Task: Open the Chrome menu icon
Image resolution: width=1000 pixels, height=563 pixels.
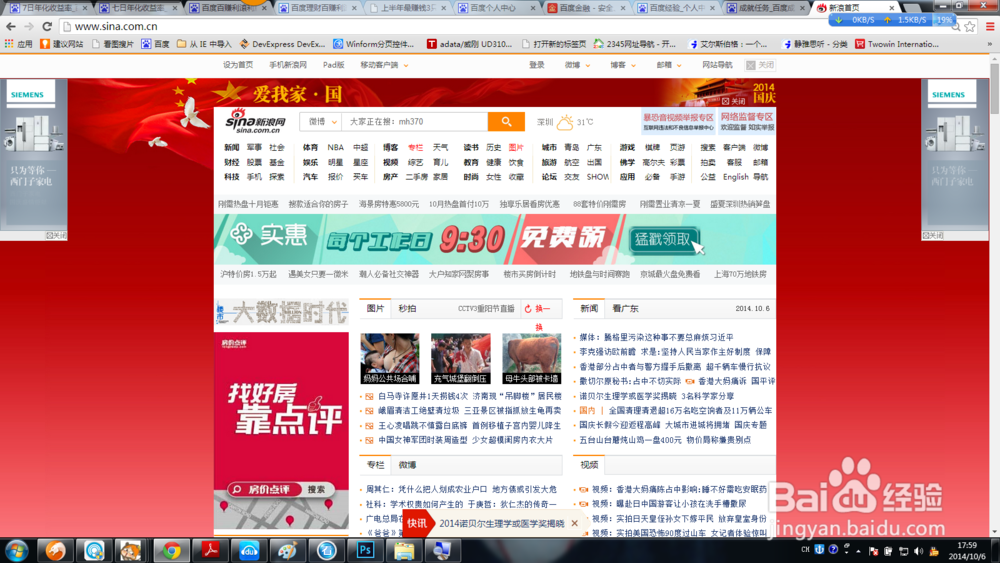Action: 990,26
